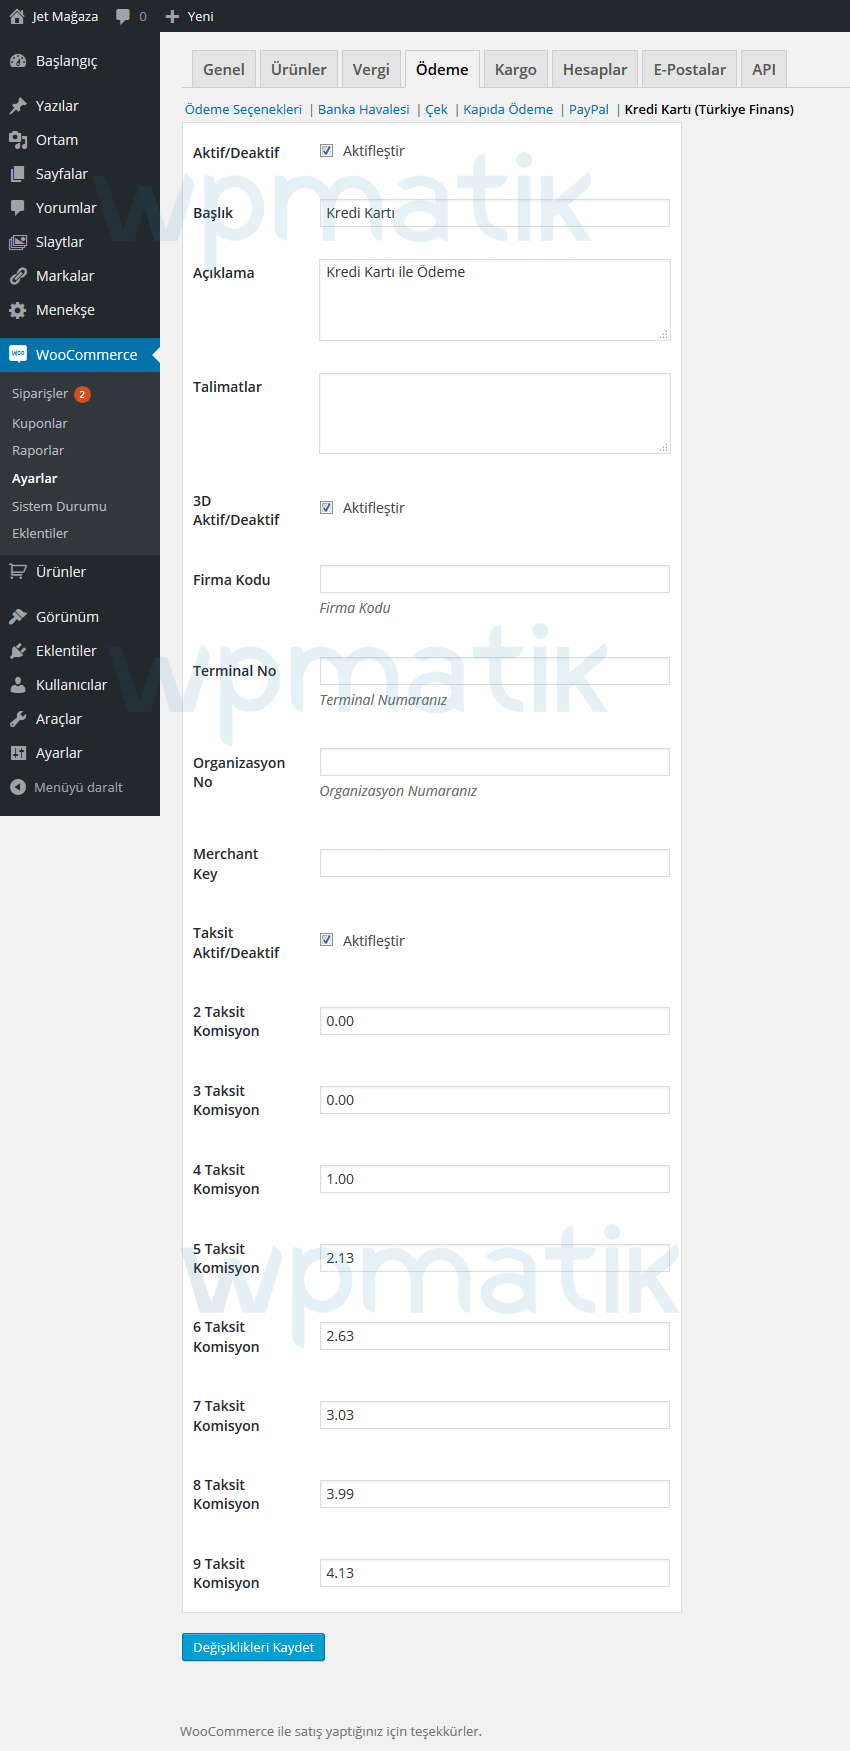The image size is (850, 1751).
Task: Click the Kredi Kartı (Türkiye Finans) section label
Action: pos(709,110)
